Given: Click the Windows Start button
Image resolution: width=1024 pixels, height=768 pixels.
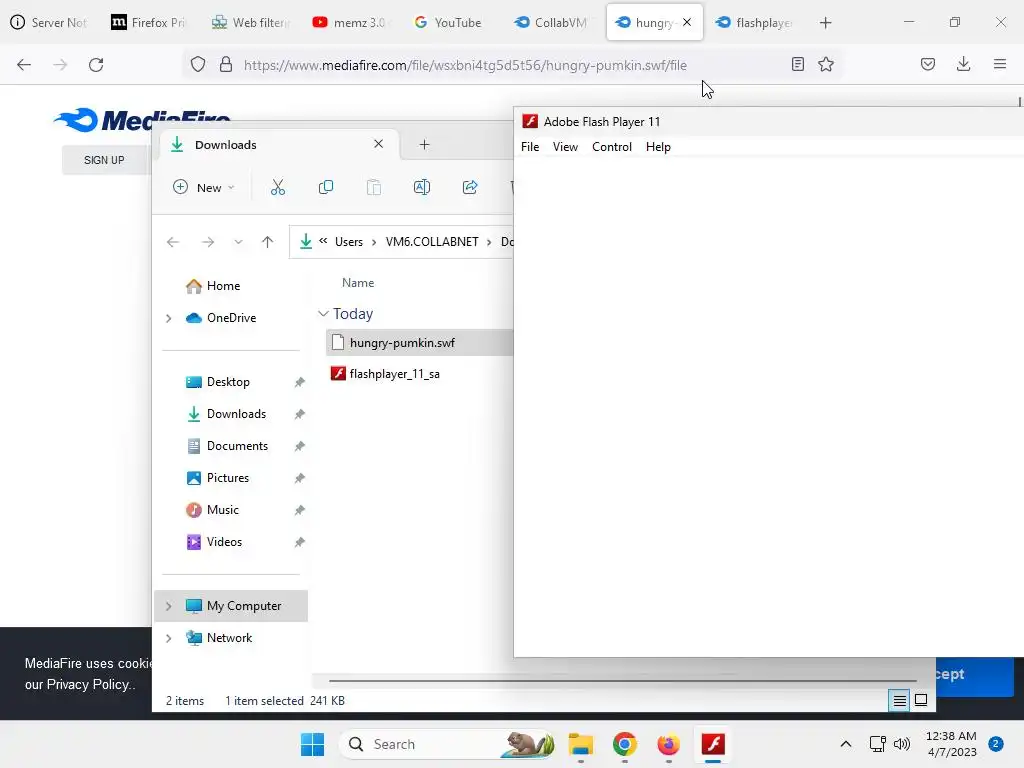Looking at the screenshot, I should click(312, 744).
